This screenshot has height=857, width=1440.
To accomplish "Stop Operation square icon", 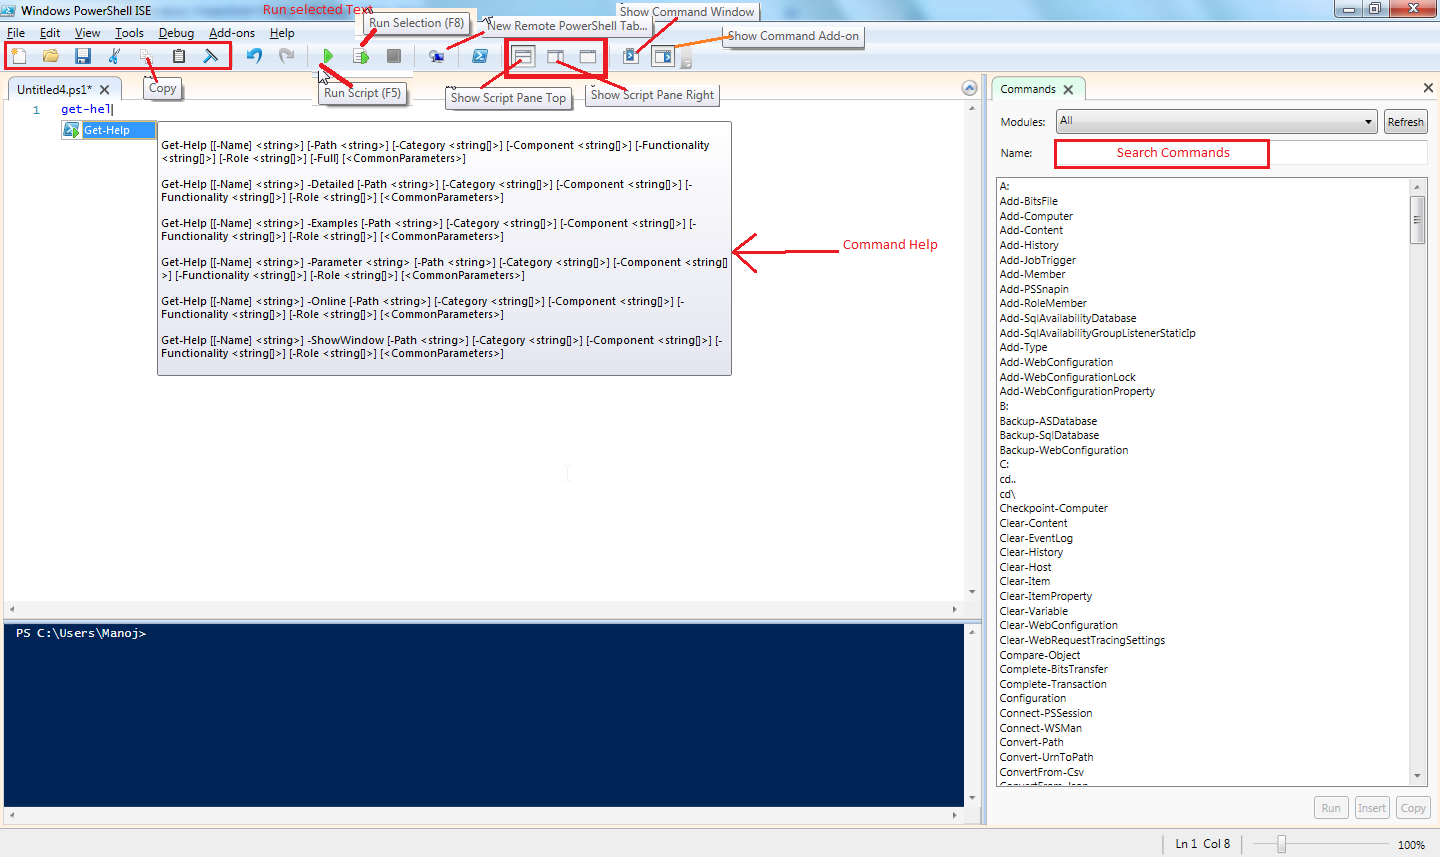I will pos(394,56).
